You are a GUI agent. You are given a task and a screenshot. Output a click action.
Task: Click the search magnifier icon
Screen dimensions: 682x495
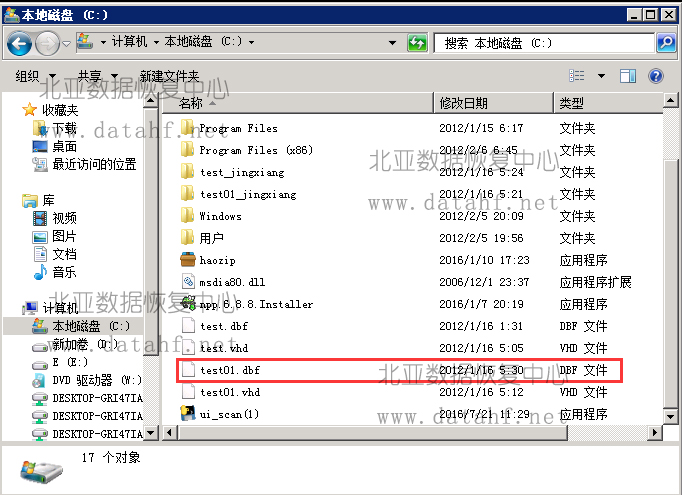click(665, 43)
